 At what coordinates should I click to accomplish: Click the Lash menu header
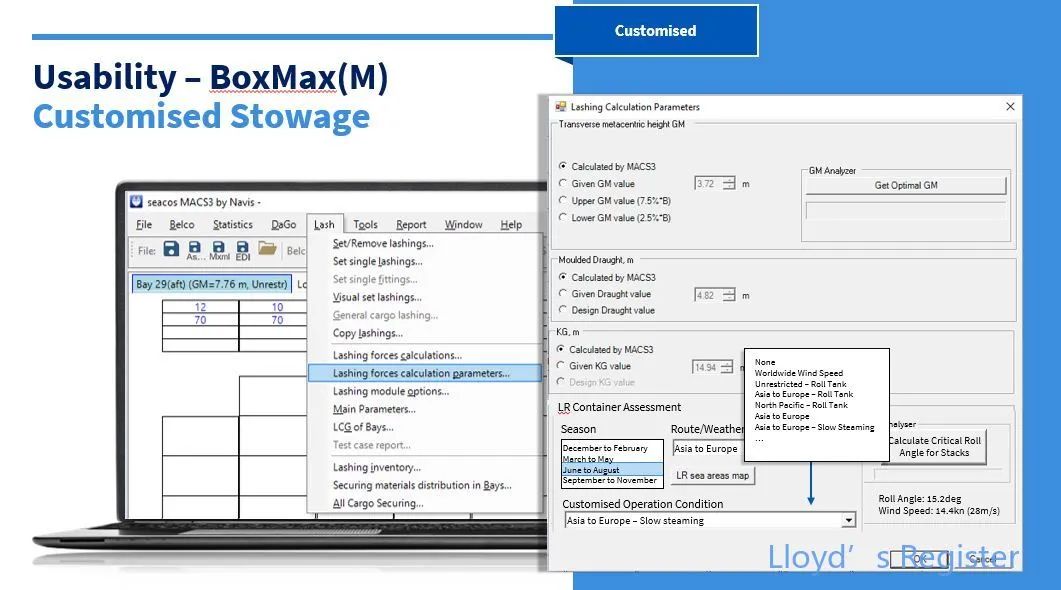coord(324,225)
